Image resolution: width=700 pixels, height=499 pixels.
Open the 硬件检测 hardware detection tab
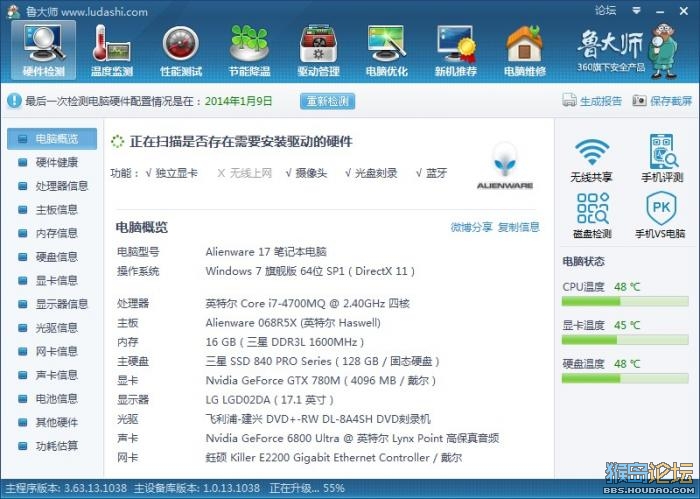43,50
